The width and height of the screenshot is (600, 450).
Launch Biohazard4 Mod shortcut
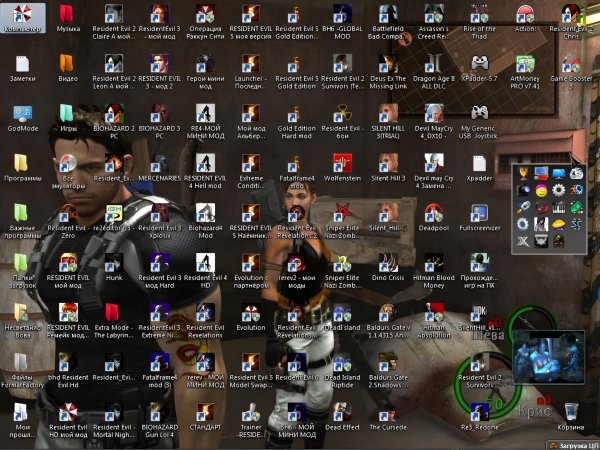click(x=205, y=221)
